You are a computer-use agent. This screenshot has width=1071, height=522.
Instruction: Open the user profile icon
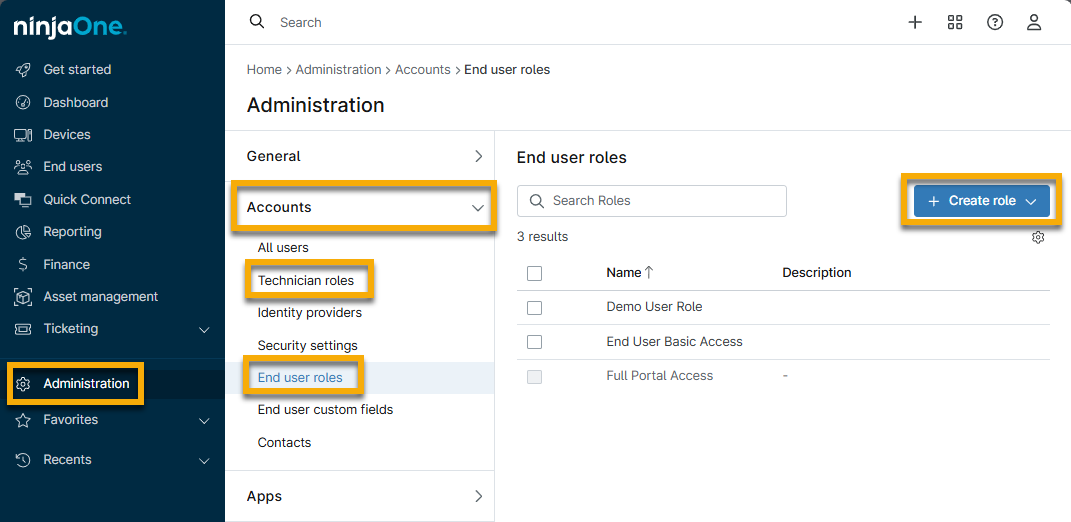tap(1034, 22)
